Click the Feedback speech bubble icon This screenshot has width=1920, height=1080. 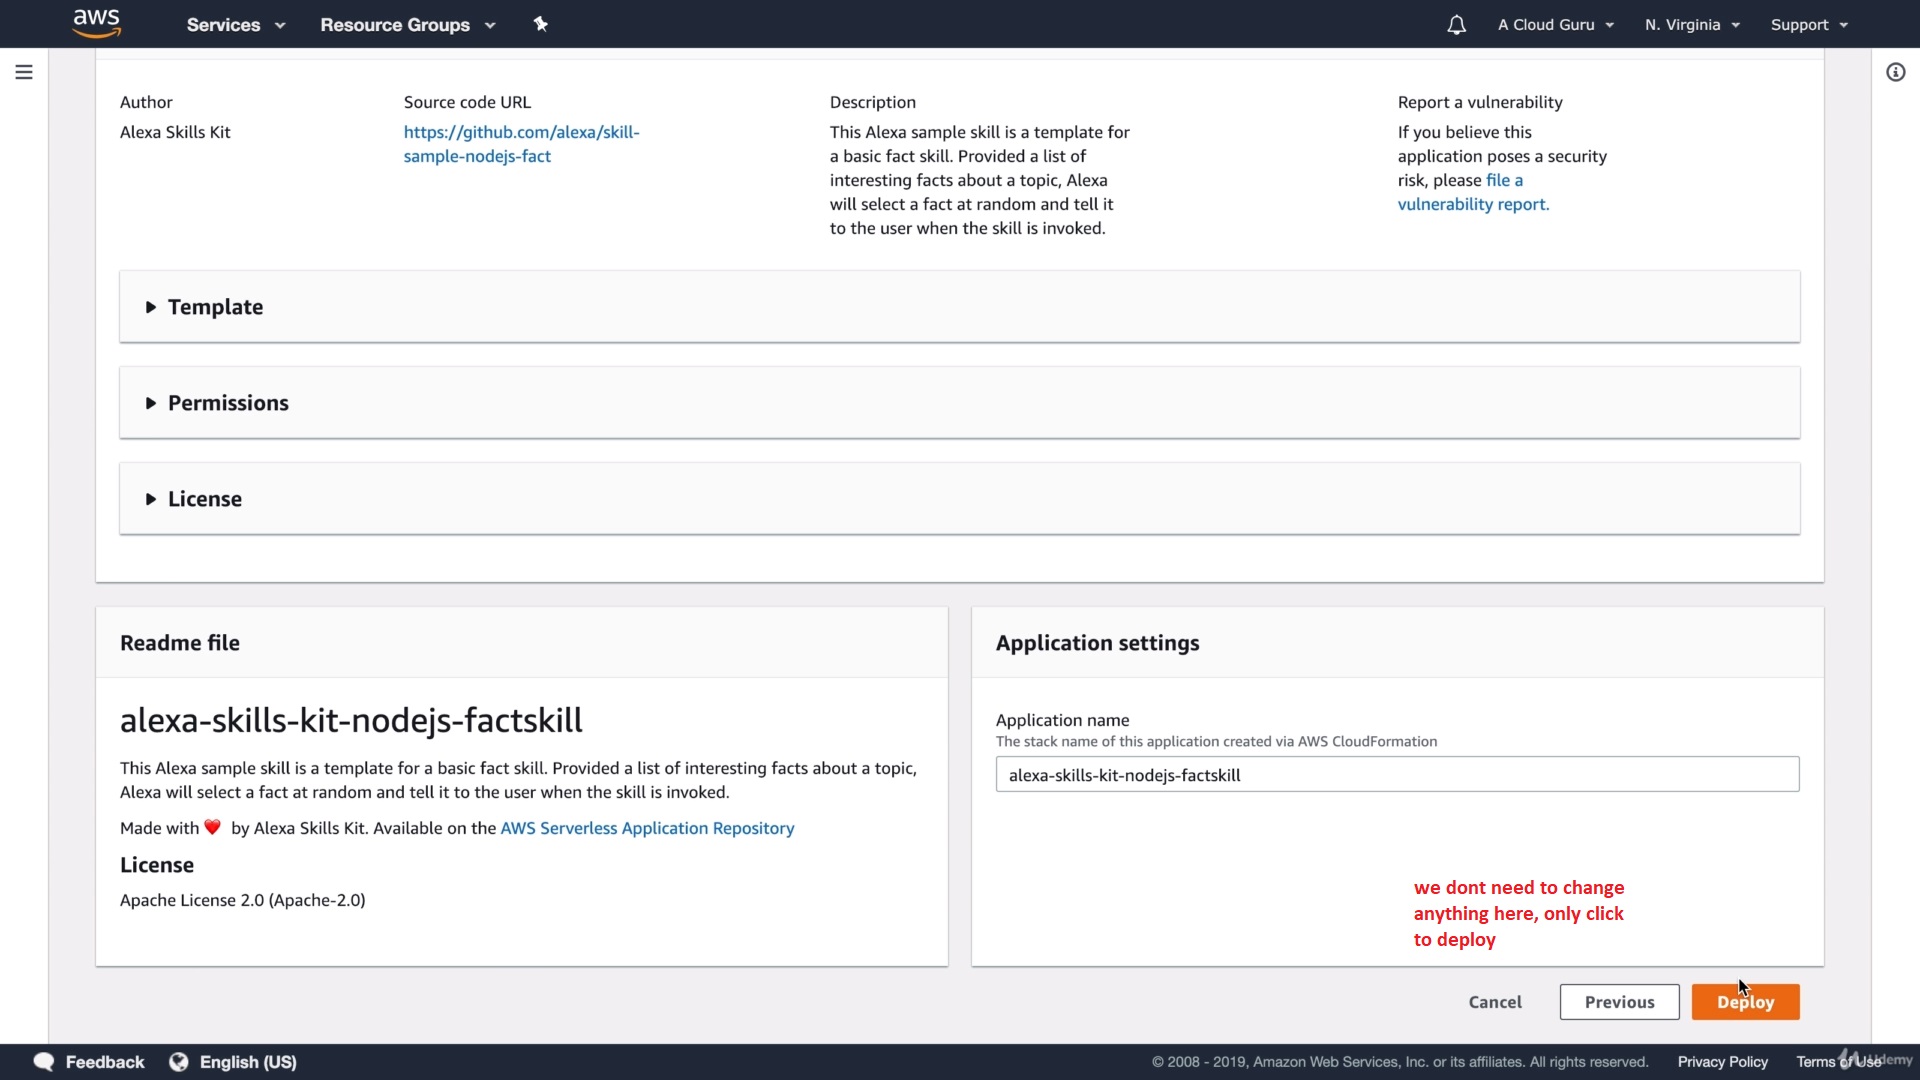pyautogui.click(x=44, y=1062)
